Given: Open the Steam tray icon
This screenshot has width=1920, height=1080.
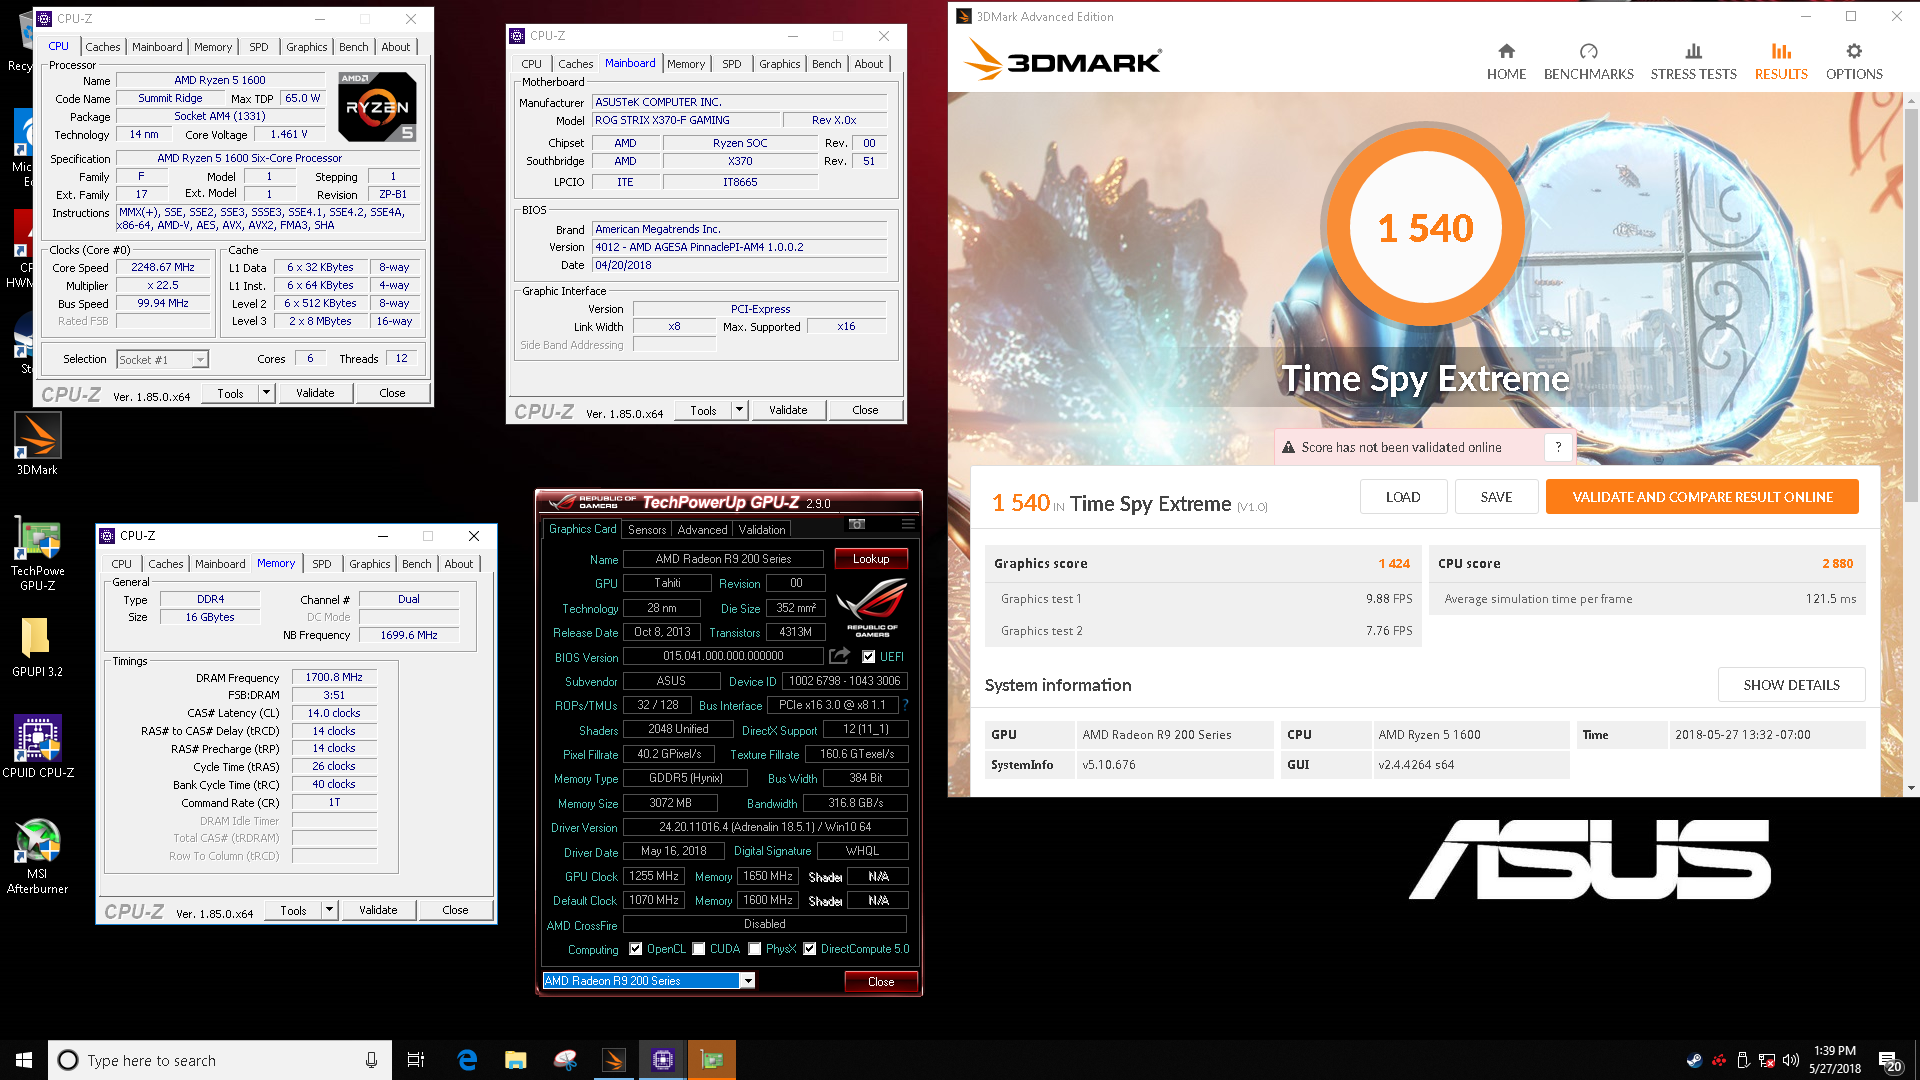Looking at the screenshot, I should tap(1694, 1060).
